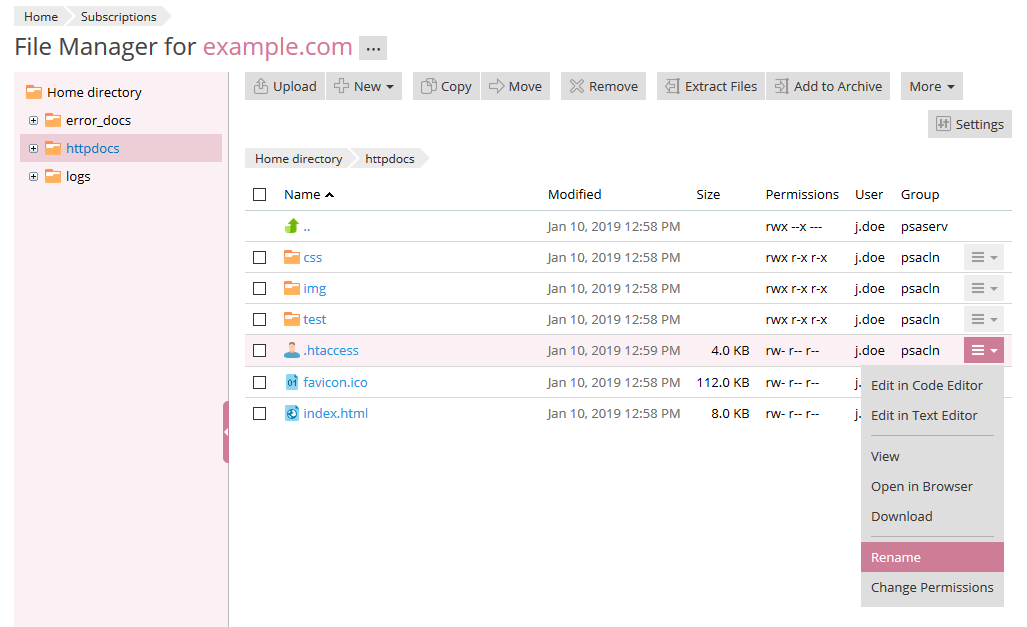Go up via the parent directory arrow
Screen dimensions: 1027x627
pyautogui.click(x=292, y=226)
